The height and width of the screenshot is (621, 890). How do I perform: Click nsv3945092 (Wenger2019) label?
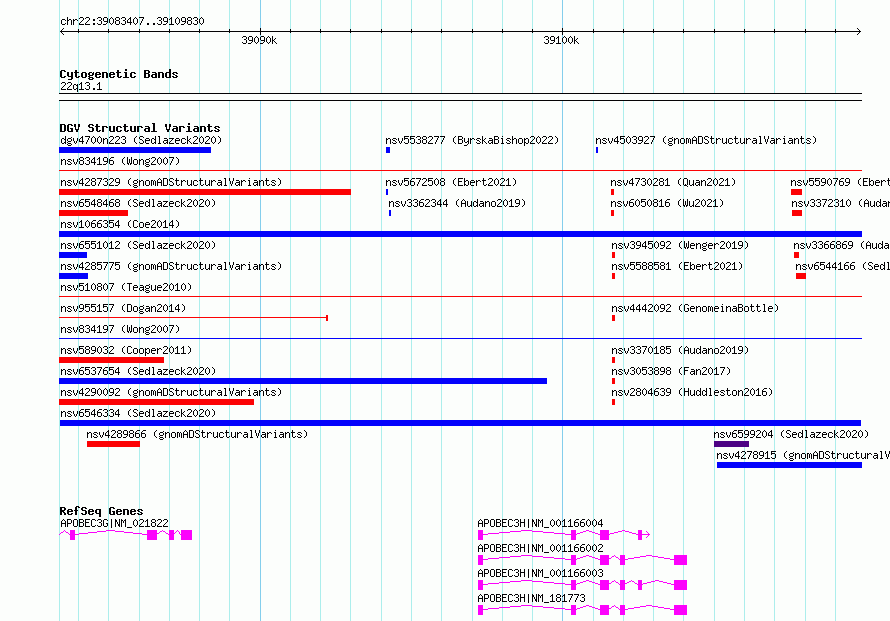click(x=680, y=245)
